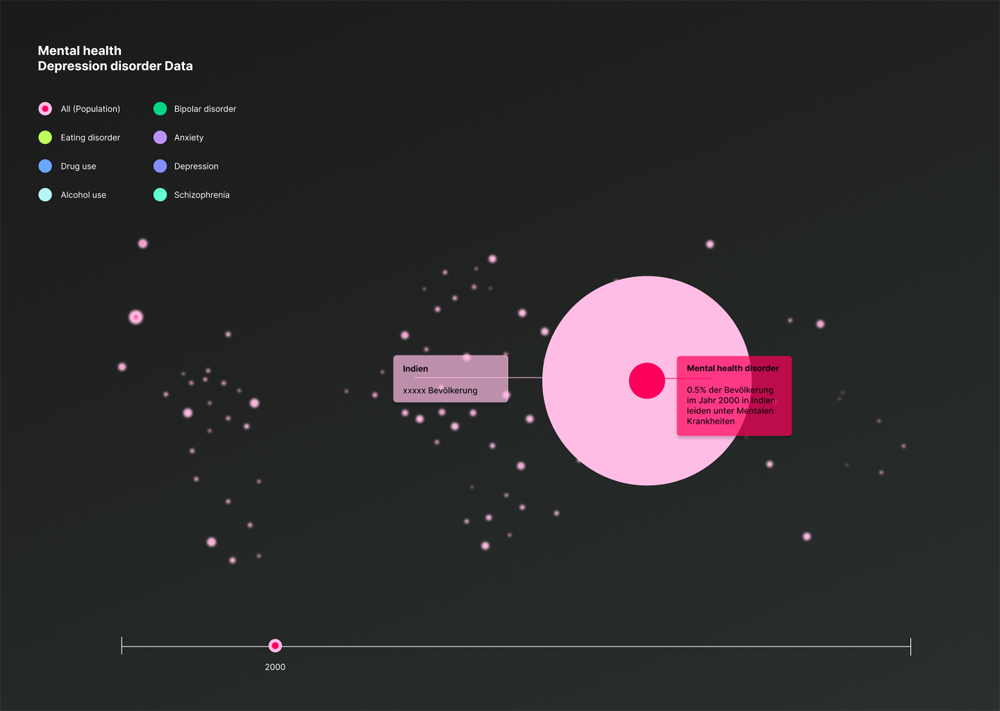Image resolution: width=1000 pixels, height=711 pixels.
Task: Click the Schizophrenia legend label
Action: click(201, 195)
